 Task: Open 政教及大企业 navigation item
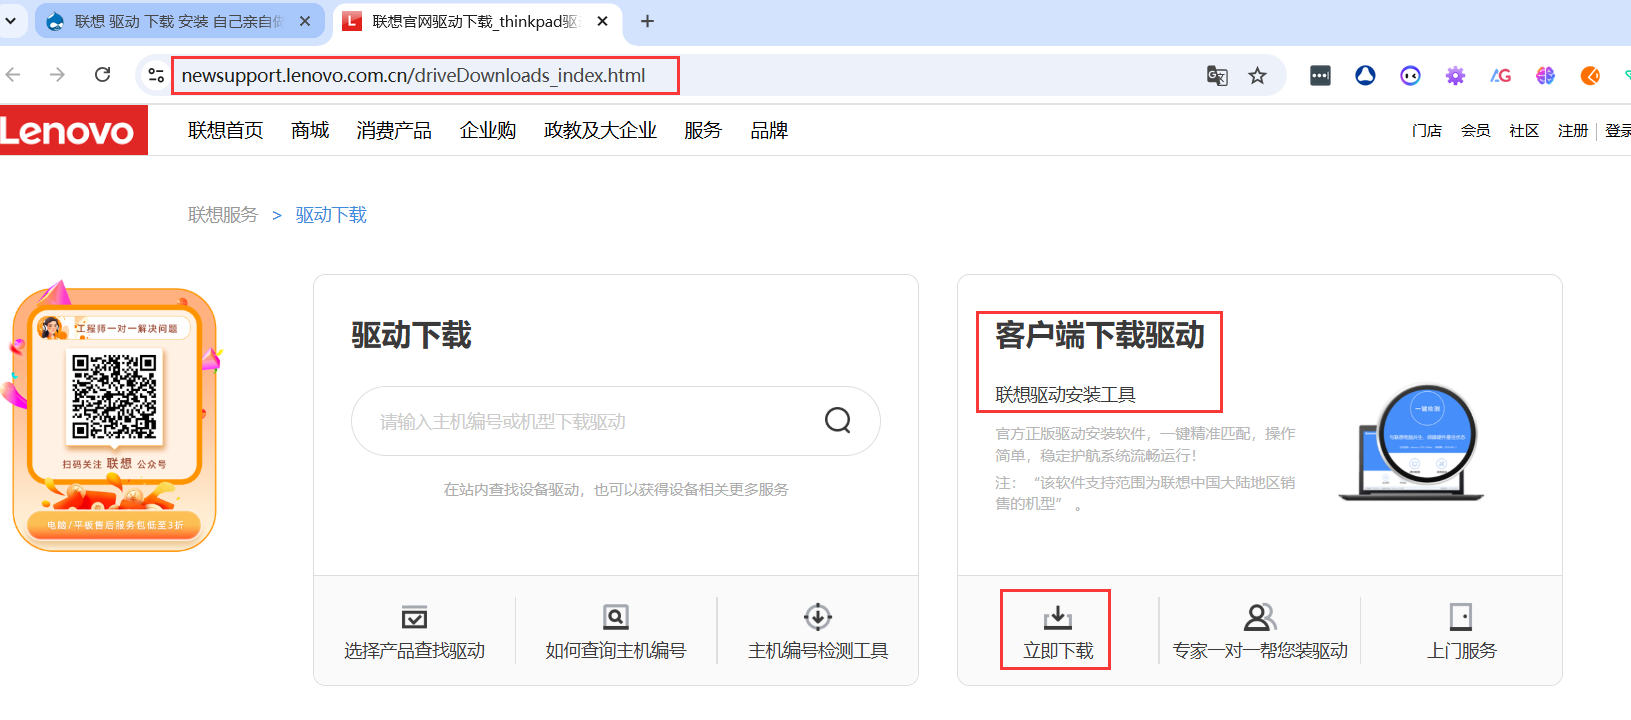coord(600,130)
